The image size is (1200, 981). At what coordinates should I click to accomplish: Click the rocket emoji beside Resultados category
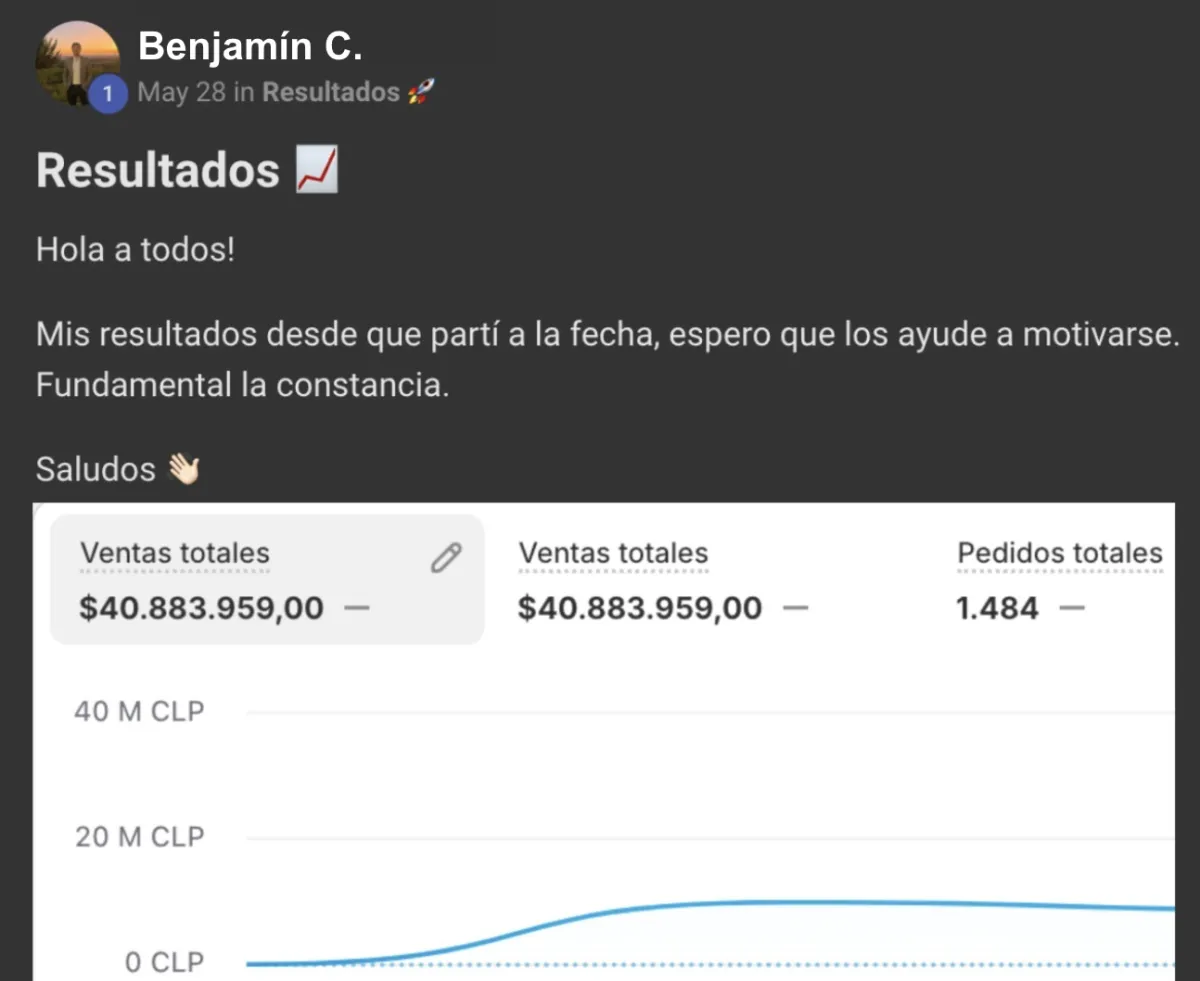pyautogui.click(x=420, y=93)
